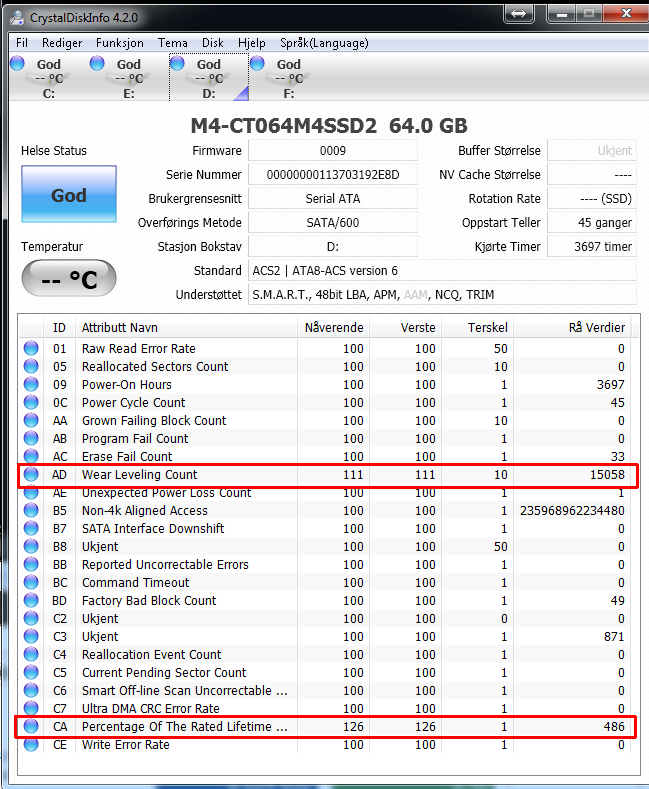
Task: Click status icon for Command Timeout
Action: (x=31, y=582)
